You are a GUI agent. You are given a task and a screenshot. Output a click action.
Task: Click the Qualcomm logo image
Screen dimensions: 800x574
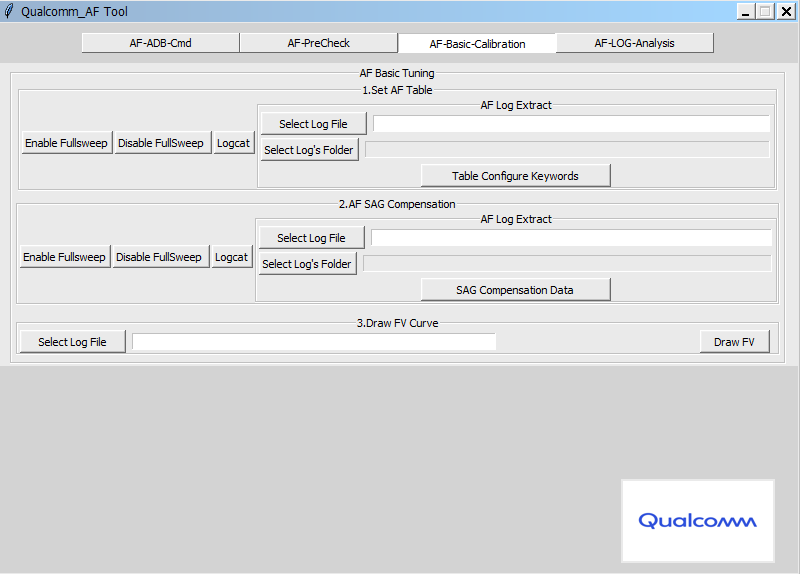(x=697, y=520)
